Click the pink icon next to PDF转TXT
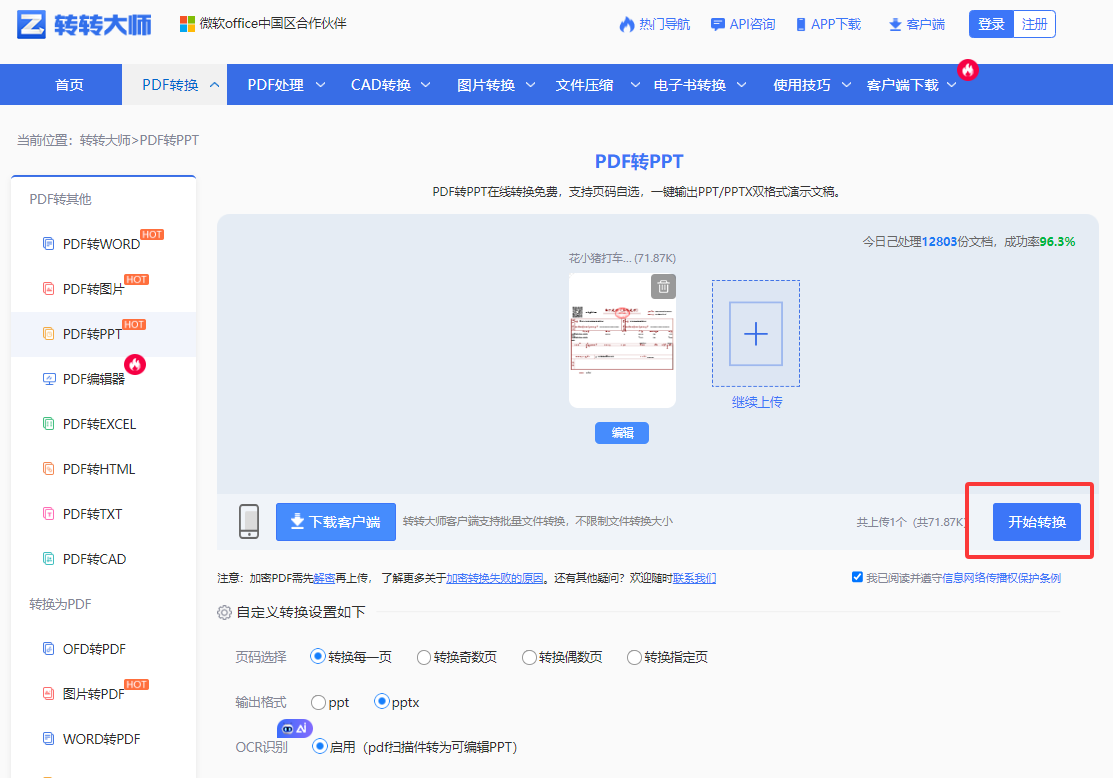The width and height of the screenshot is (1113, 778). click(x=48, y=514)
